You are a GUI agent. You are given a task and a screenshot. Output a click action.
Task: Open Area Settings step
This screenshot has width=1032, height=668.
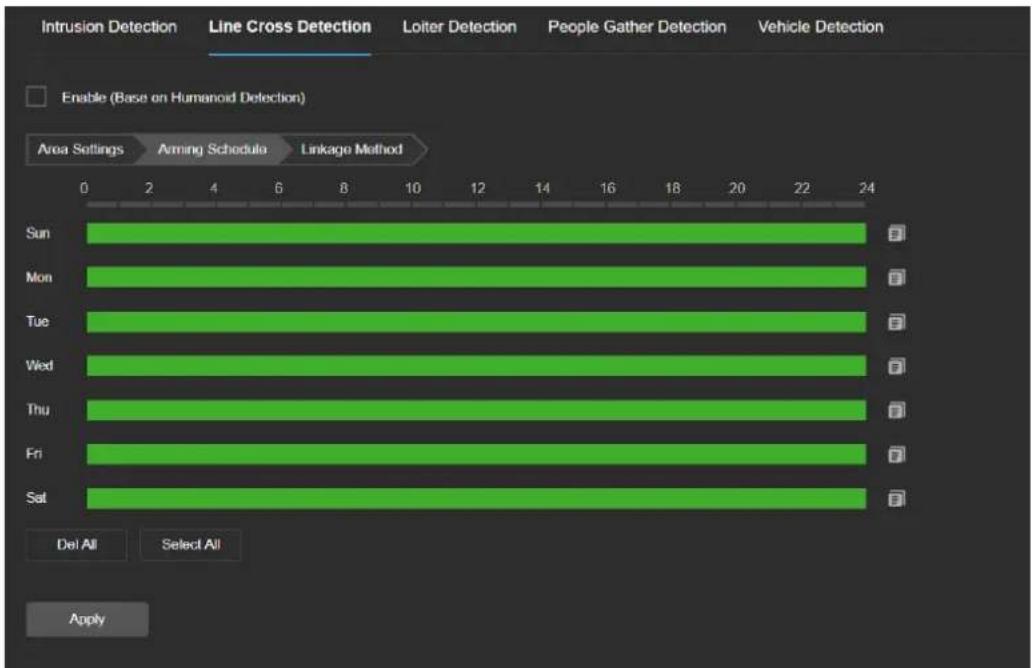(x=80, y=149)
